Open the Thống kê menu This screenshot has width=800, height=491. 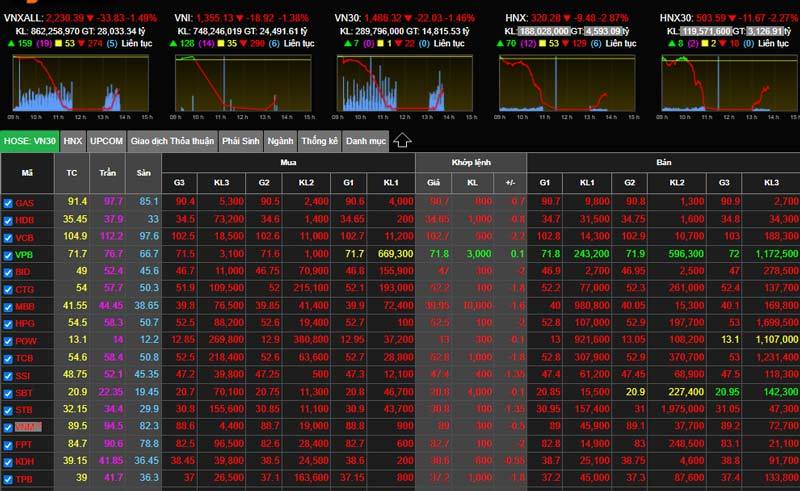(x=319, y=141)
